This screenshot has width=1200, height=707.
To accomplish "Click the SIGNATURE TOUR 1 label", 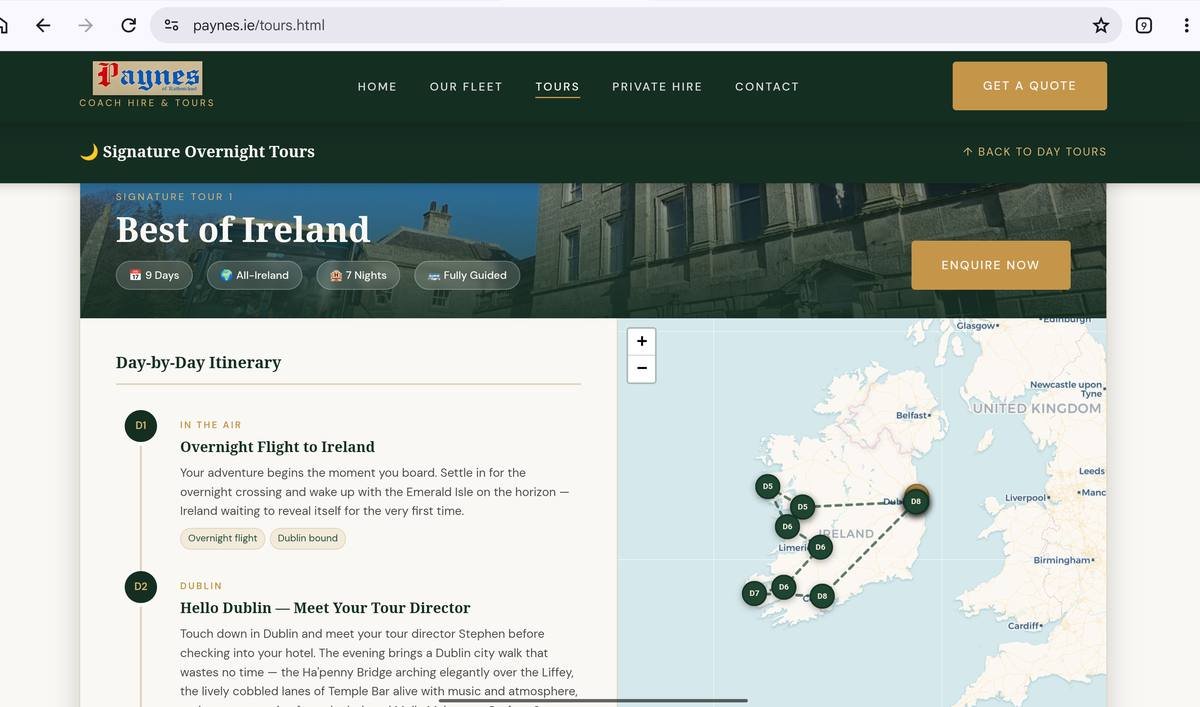I will [174, 197].
